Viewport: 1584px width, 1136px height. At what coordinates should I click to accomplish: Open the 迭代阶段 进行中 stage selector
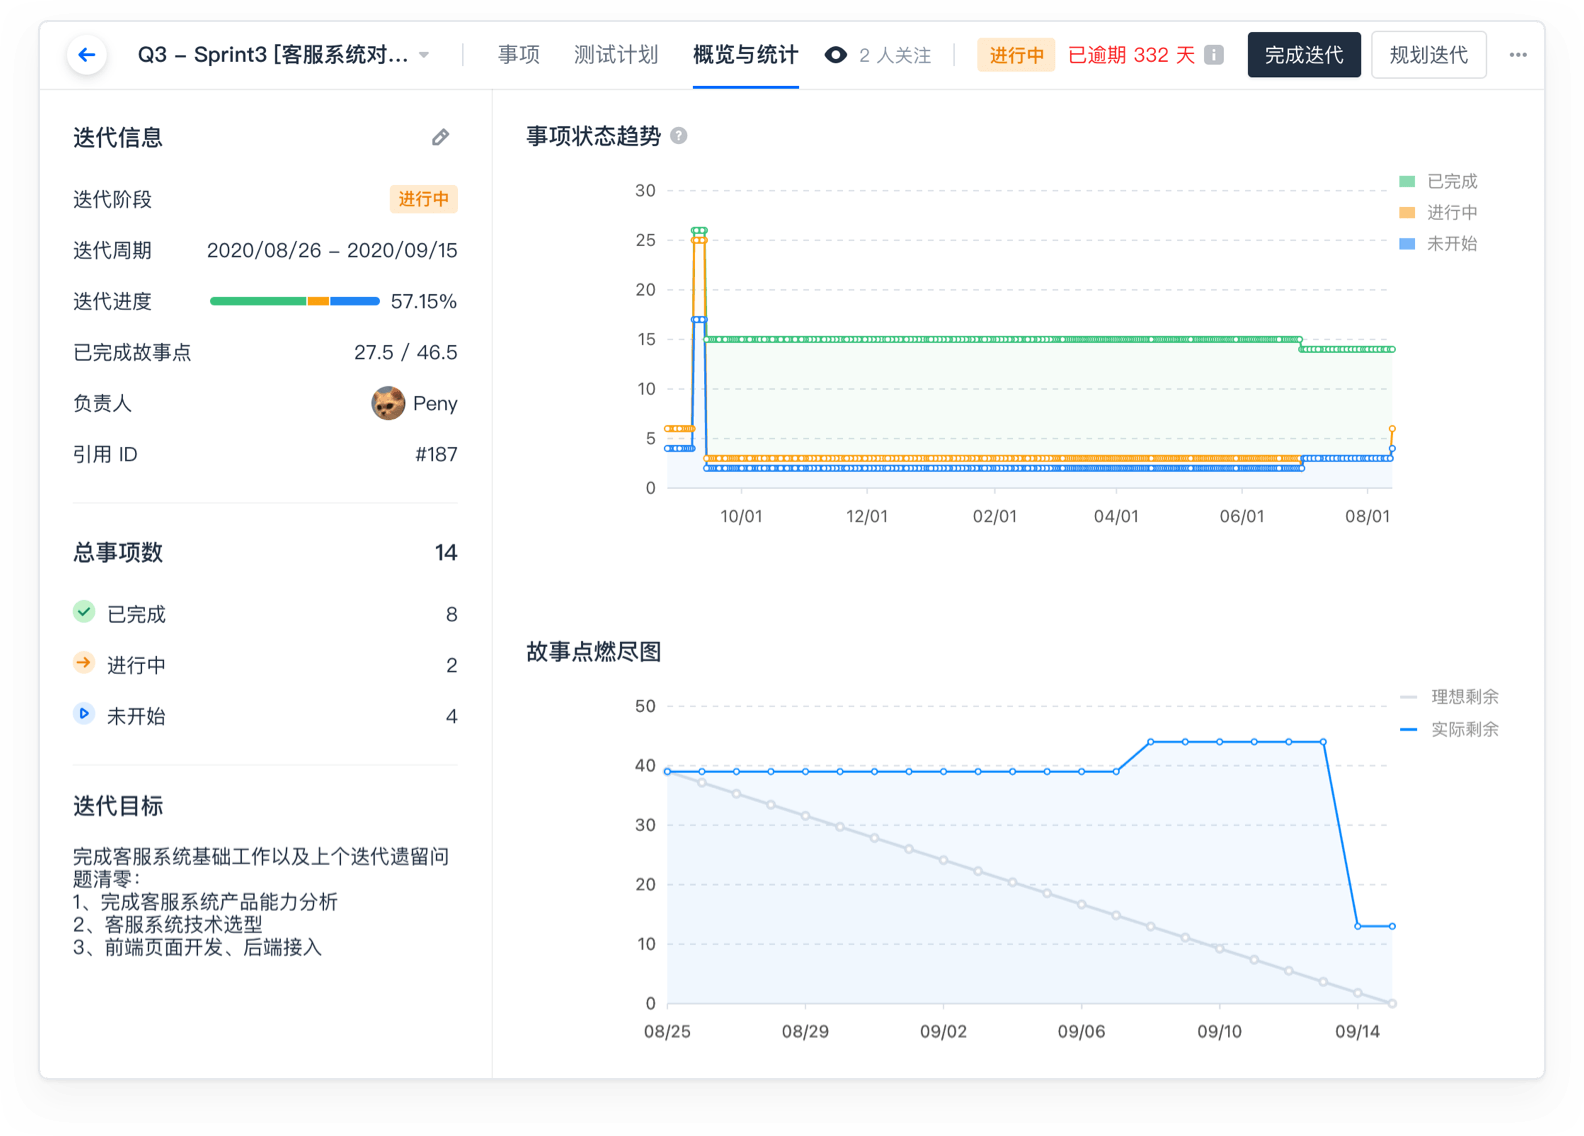coord(423,199)
